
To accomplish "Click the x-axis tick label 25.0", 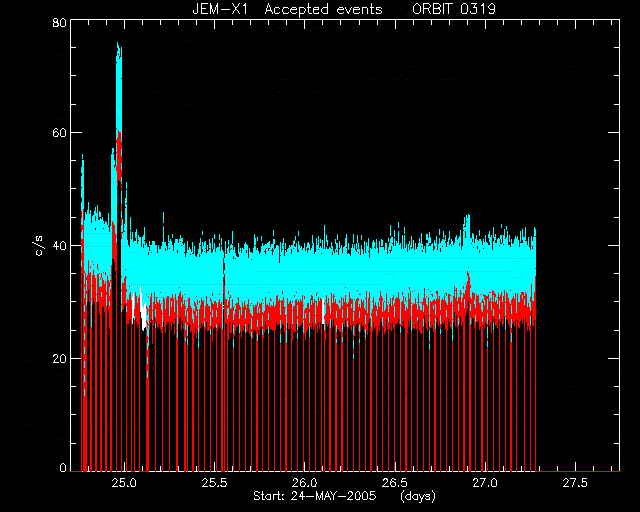I will point(124,483).
